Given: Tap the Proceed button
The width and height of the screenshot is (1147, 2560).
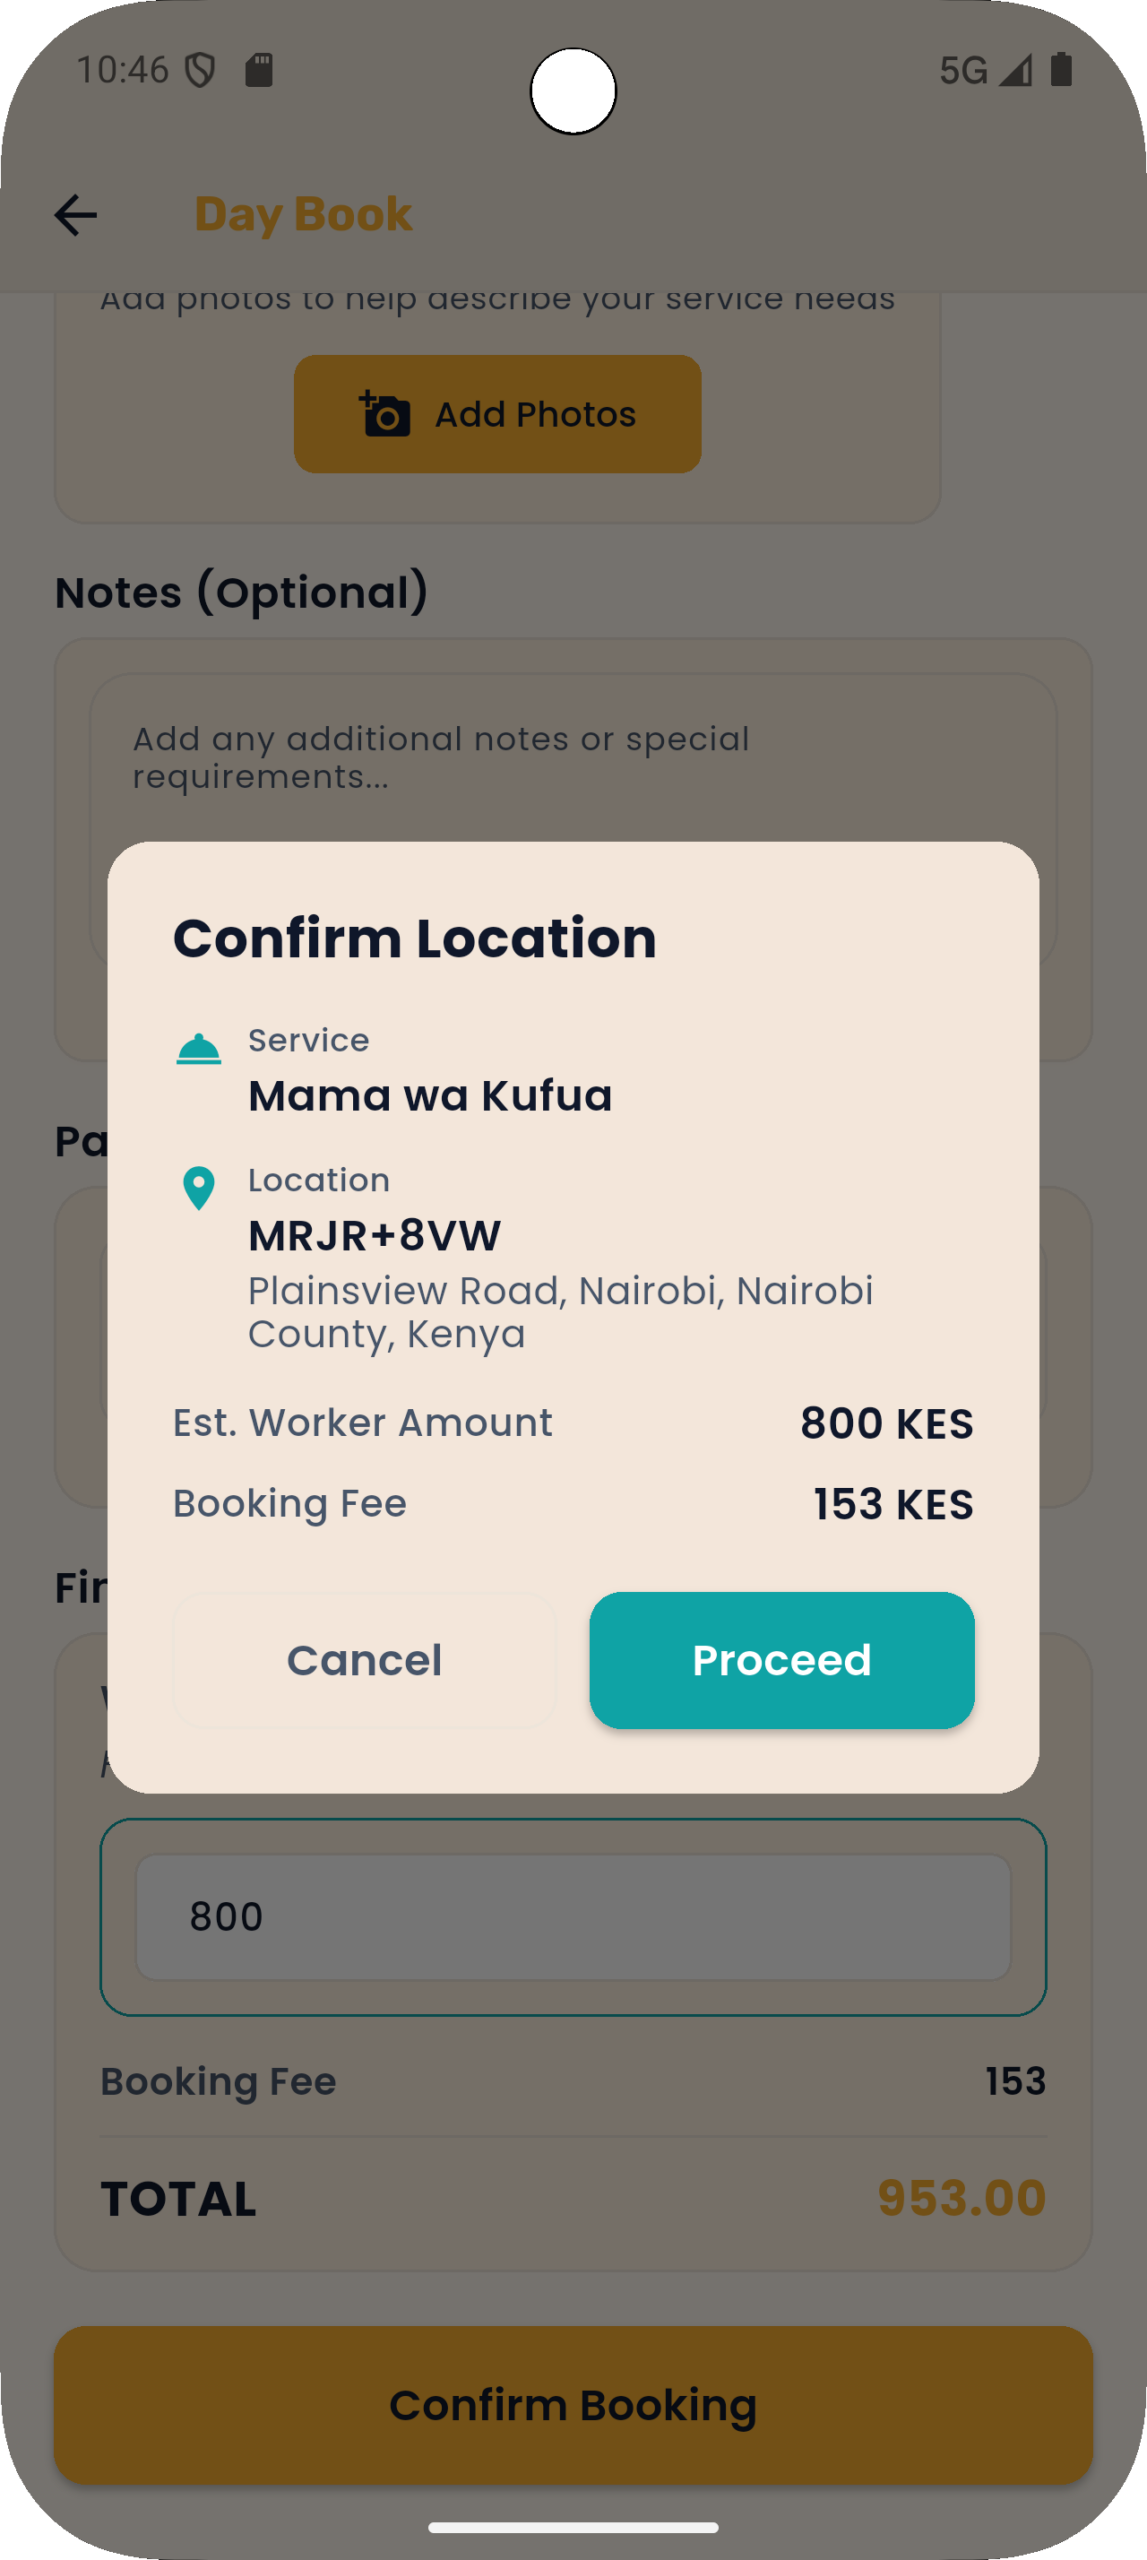Looking at the screenshot, I should [781, 1660].
